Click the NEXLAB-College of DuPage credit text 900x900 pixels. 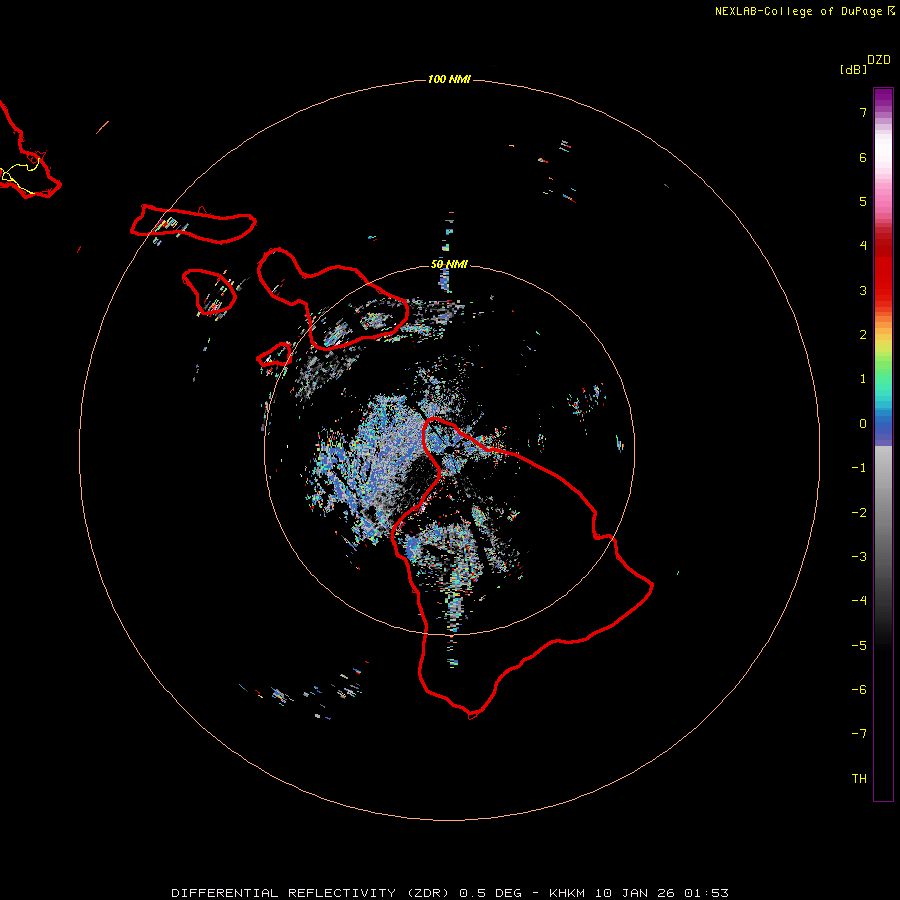pyautogui.click(x=798, y=11)
